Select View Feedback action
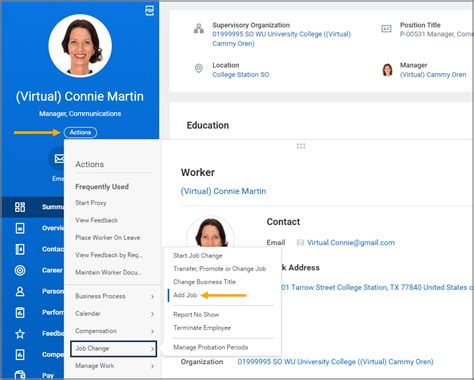Viewport: 474px width, 380px height. [97, 220]
